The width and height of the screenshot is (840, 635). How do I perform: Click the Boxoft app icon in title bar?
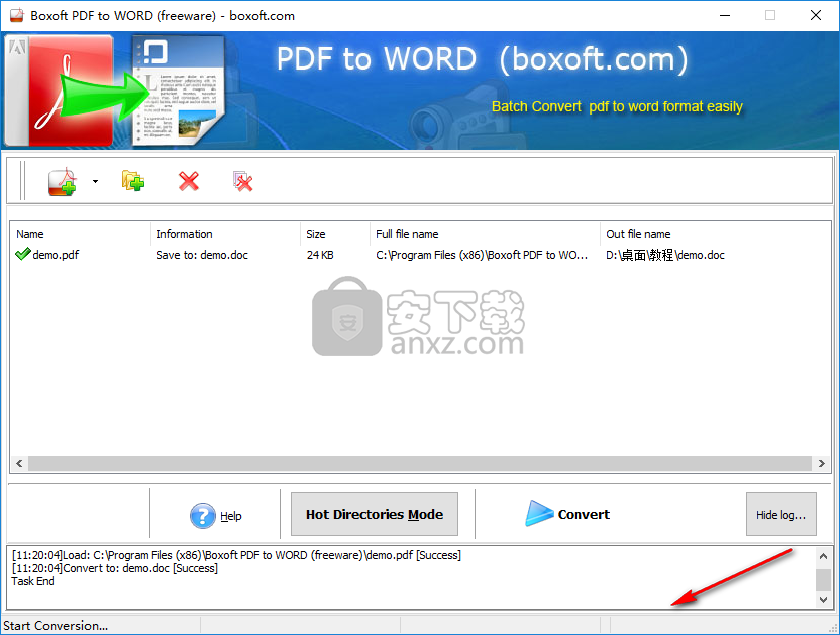click(x=17, y=15)
